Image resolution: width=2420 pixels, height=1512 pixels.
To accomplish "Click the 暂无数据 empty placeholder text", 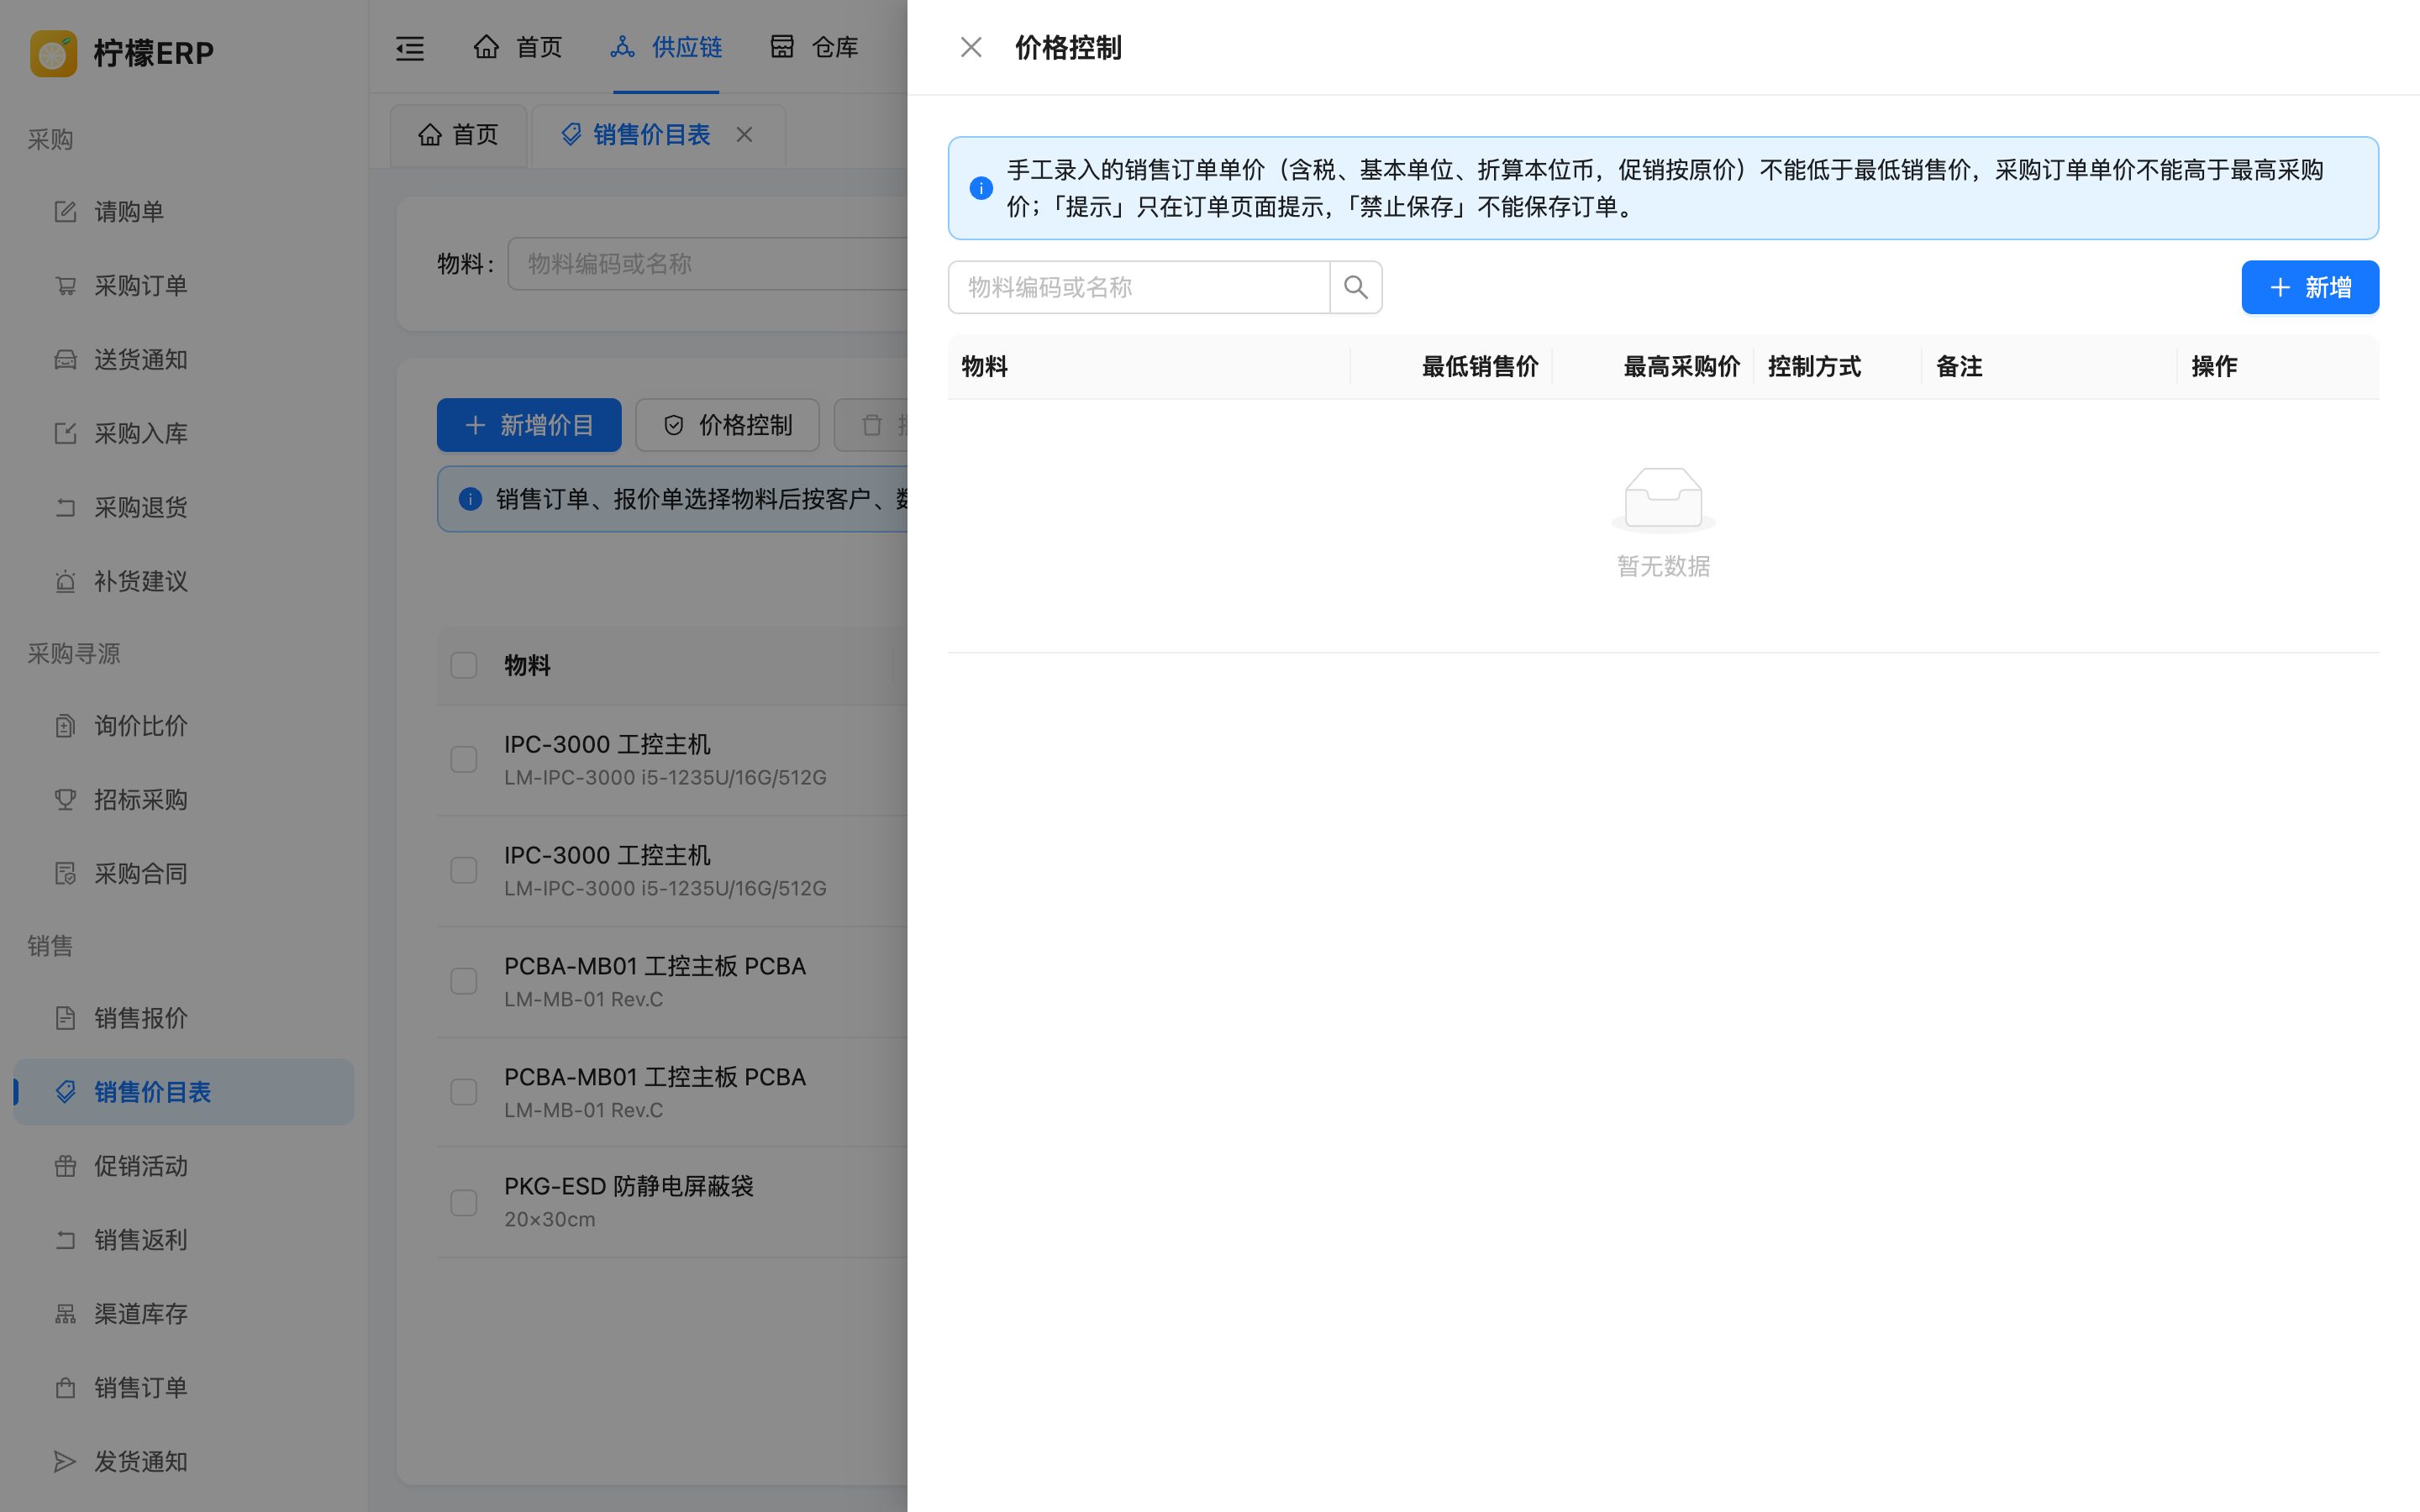I will click(x=1663, y=566).
